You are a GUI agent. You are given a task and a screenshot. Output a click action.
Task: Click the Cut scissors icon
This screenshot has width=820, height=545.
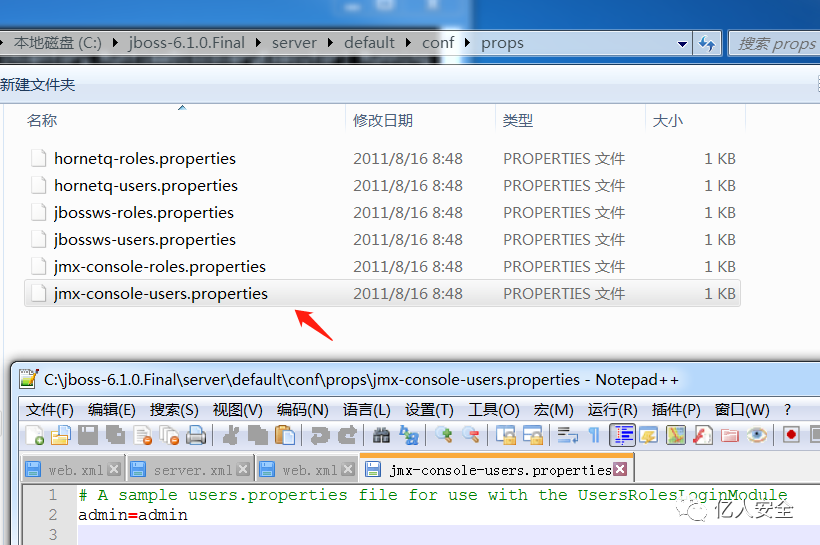point(231,435)
